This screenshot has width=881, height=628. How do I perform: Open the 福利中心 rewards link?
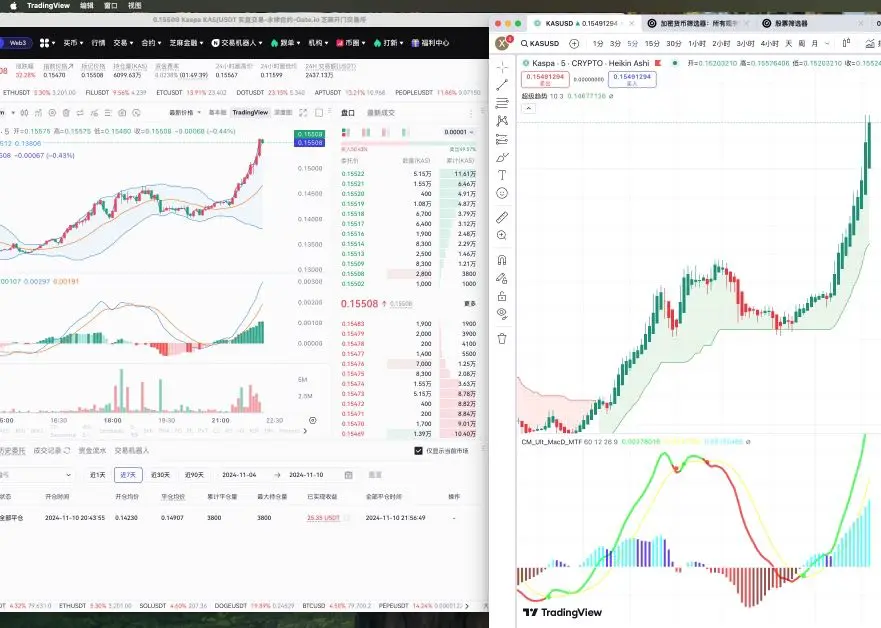[430, 43]
